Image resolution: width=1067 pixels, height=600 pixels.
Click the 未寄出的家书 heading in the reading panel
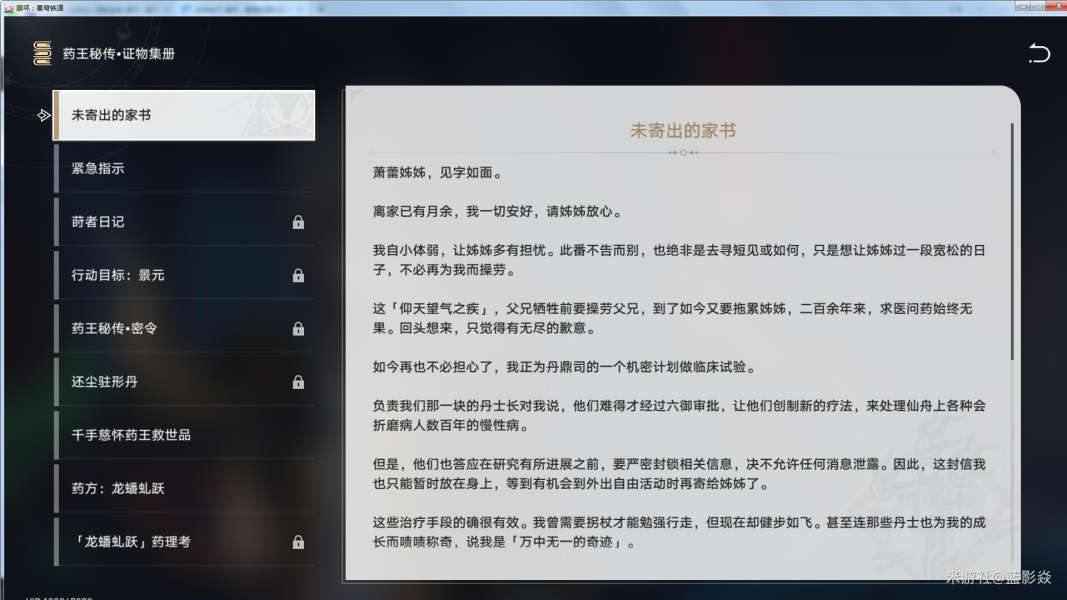pyautogui.click(x=684, y=131)
